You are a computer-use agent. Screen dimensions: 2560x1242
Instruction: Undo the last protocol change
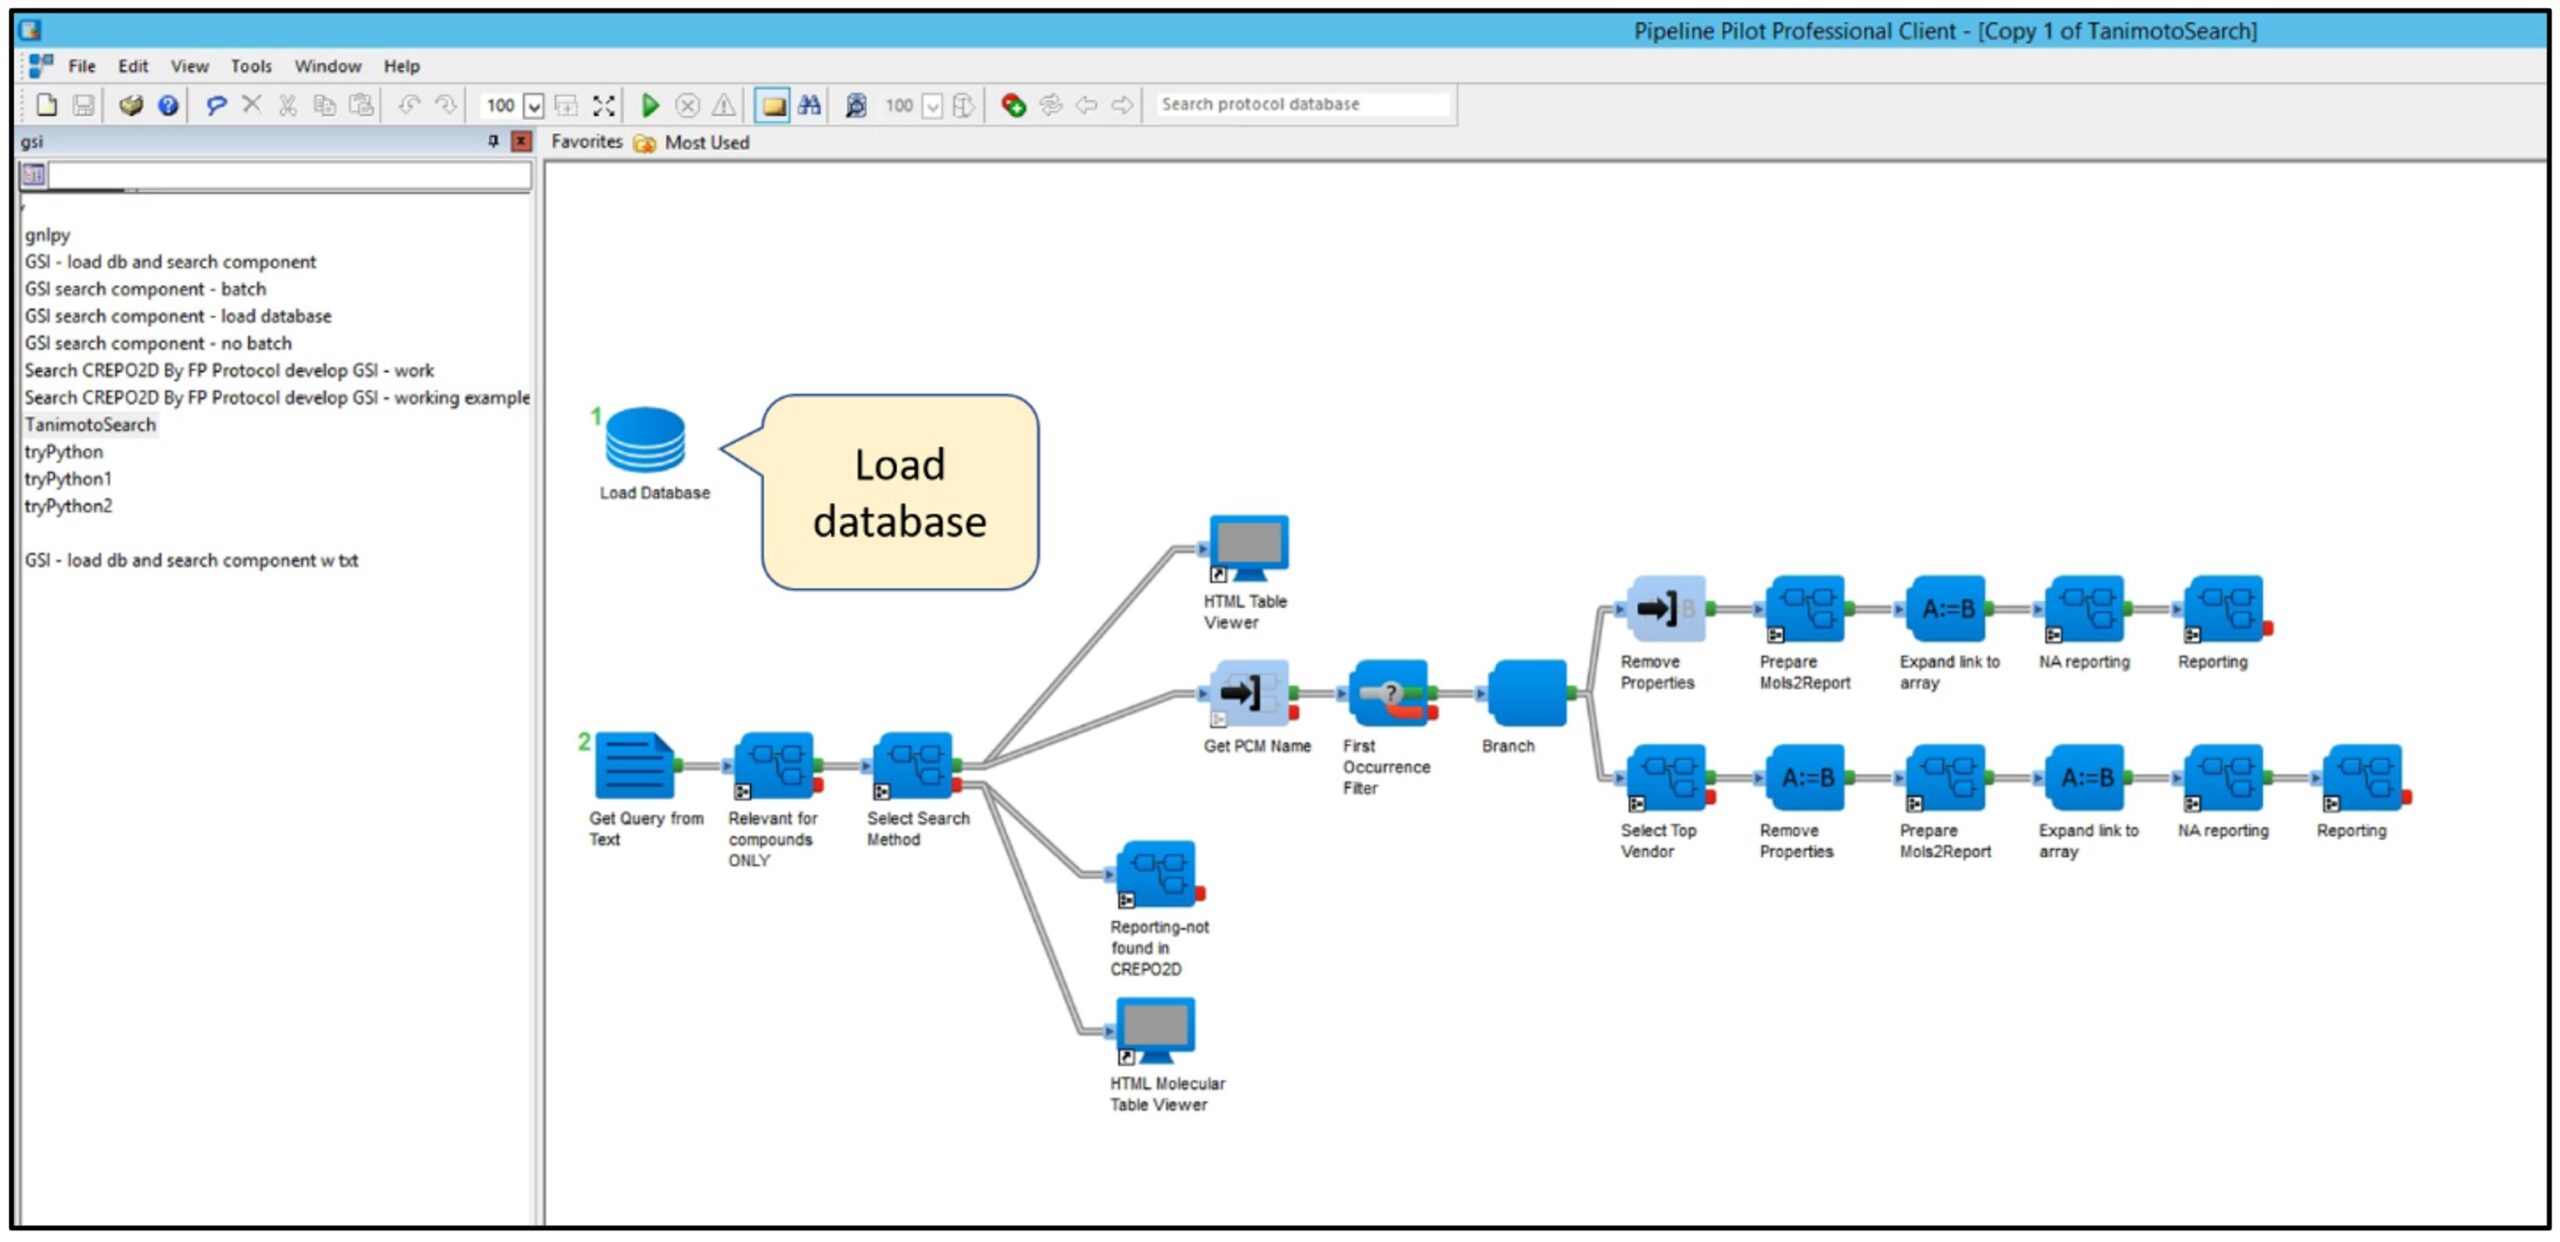pos(408,103)
